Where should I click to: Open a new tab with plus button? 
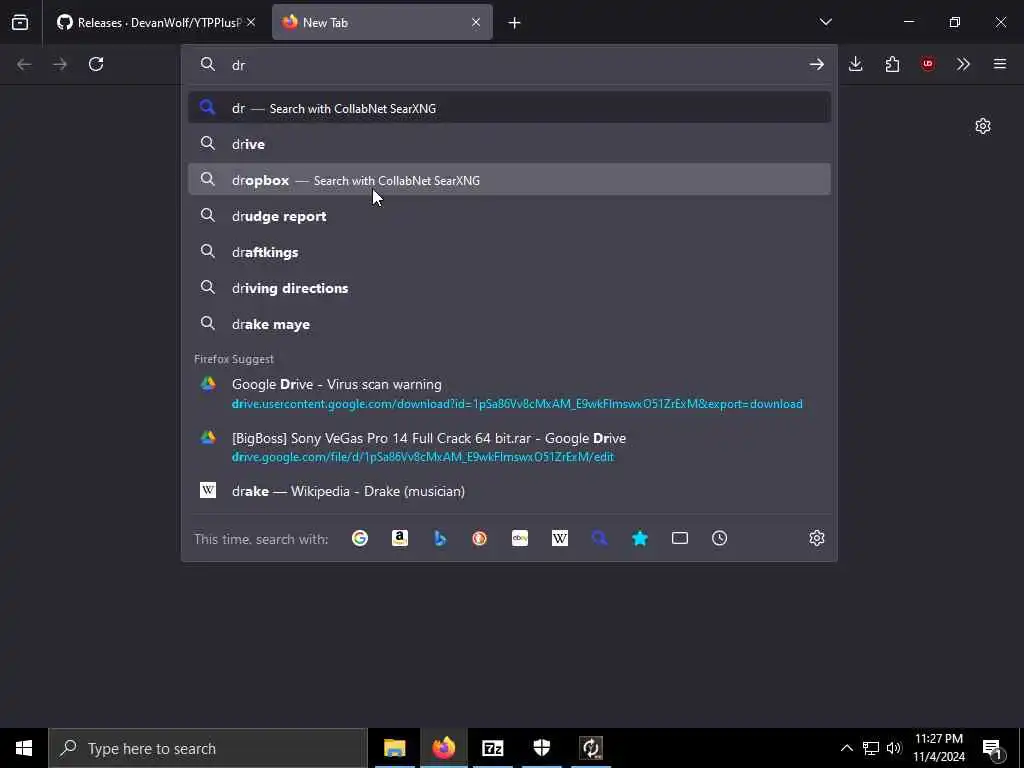(x=514, y=23)
